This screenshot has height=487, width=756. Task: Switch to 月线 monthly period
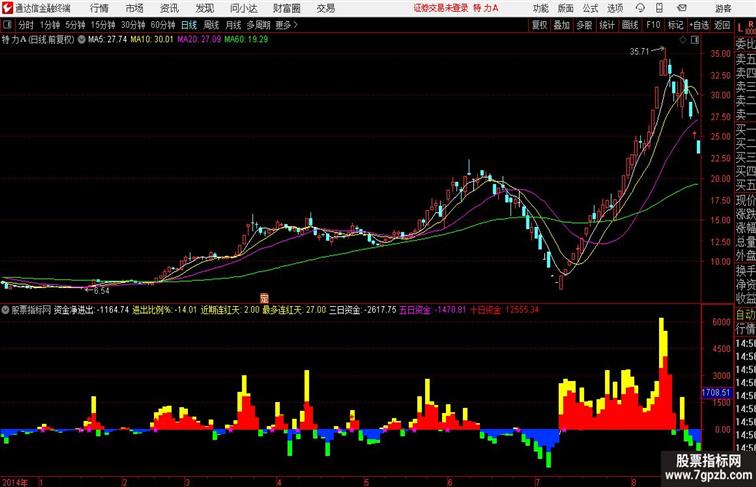pos(233,25)
